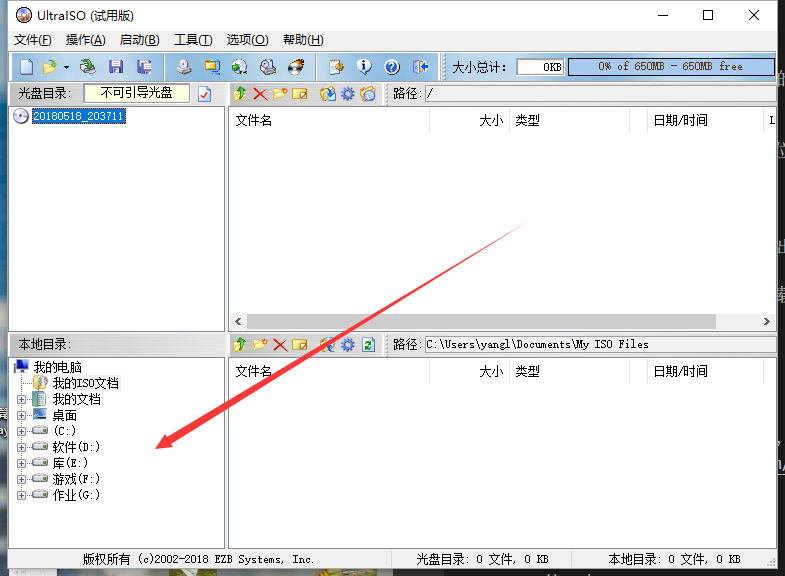This screenshot has height=576, width=785.
Task: Click the 650MB disc capacity bar
Action: [671, 67]
